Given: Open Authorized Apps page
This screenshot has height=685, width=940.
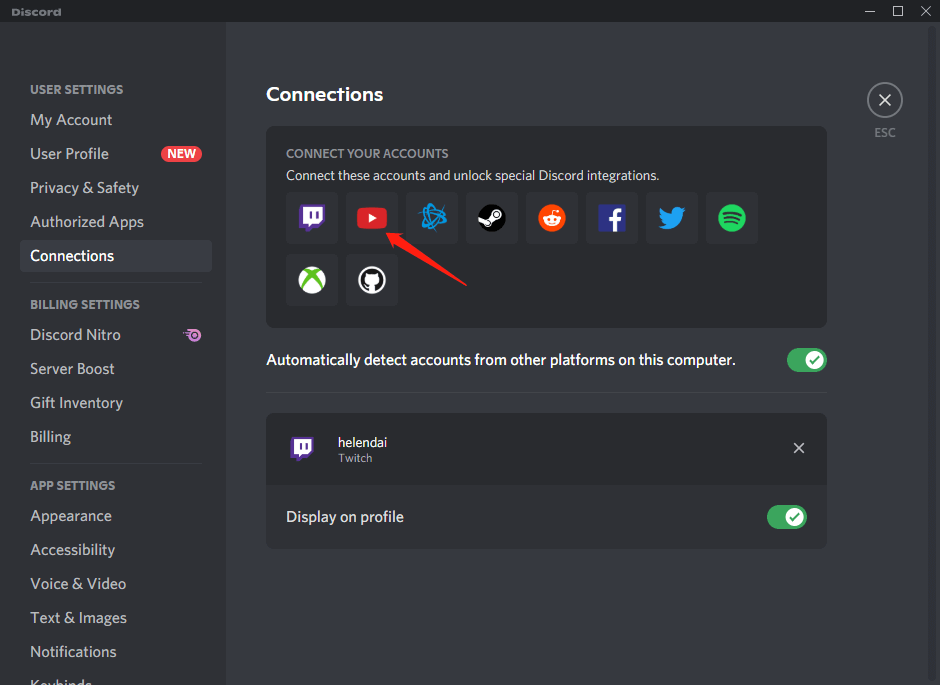Looking at the screenshot, I should tap(116, 222).
